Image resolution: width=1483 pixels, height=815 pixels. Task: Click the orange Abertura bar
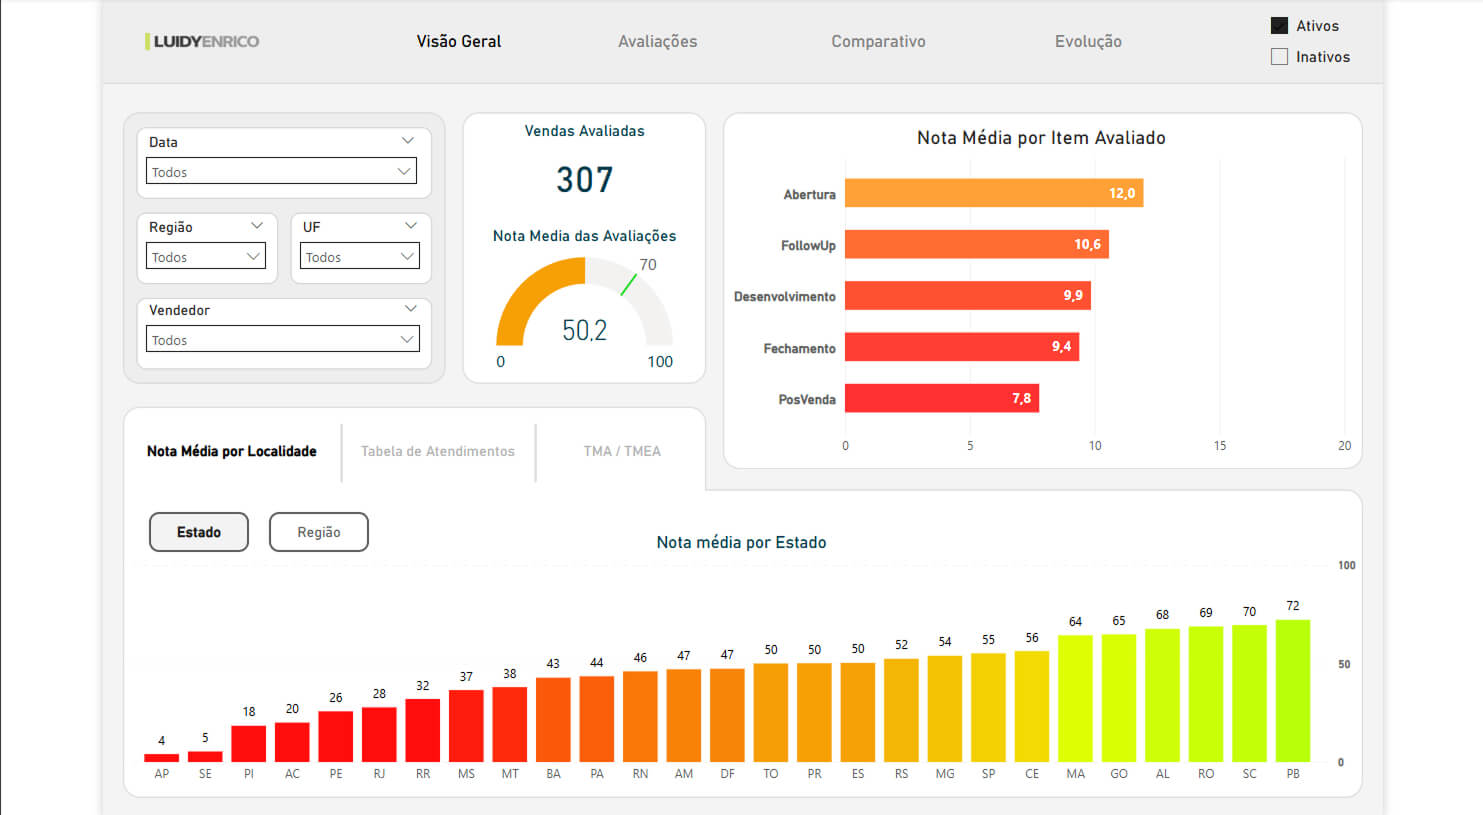click(993, 193)
